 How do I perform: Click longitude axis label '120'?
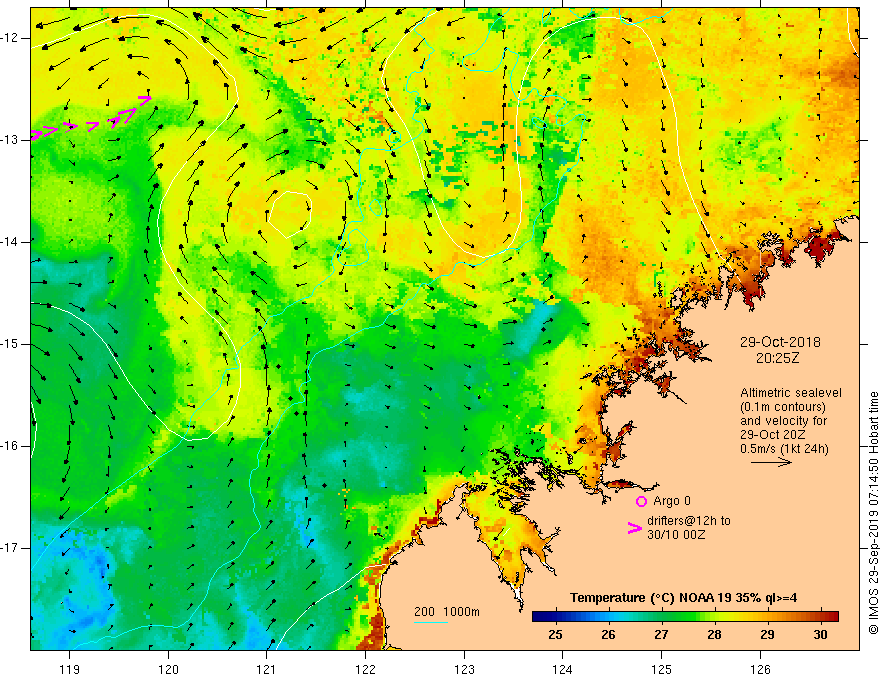coord(168,669)
